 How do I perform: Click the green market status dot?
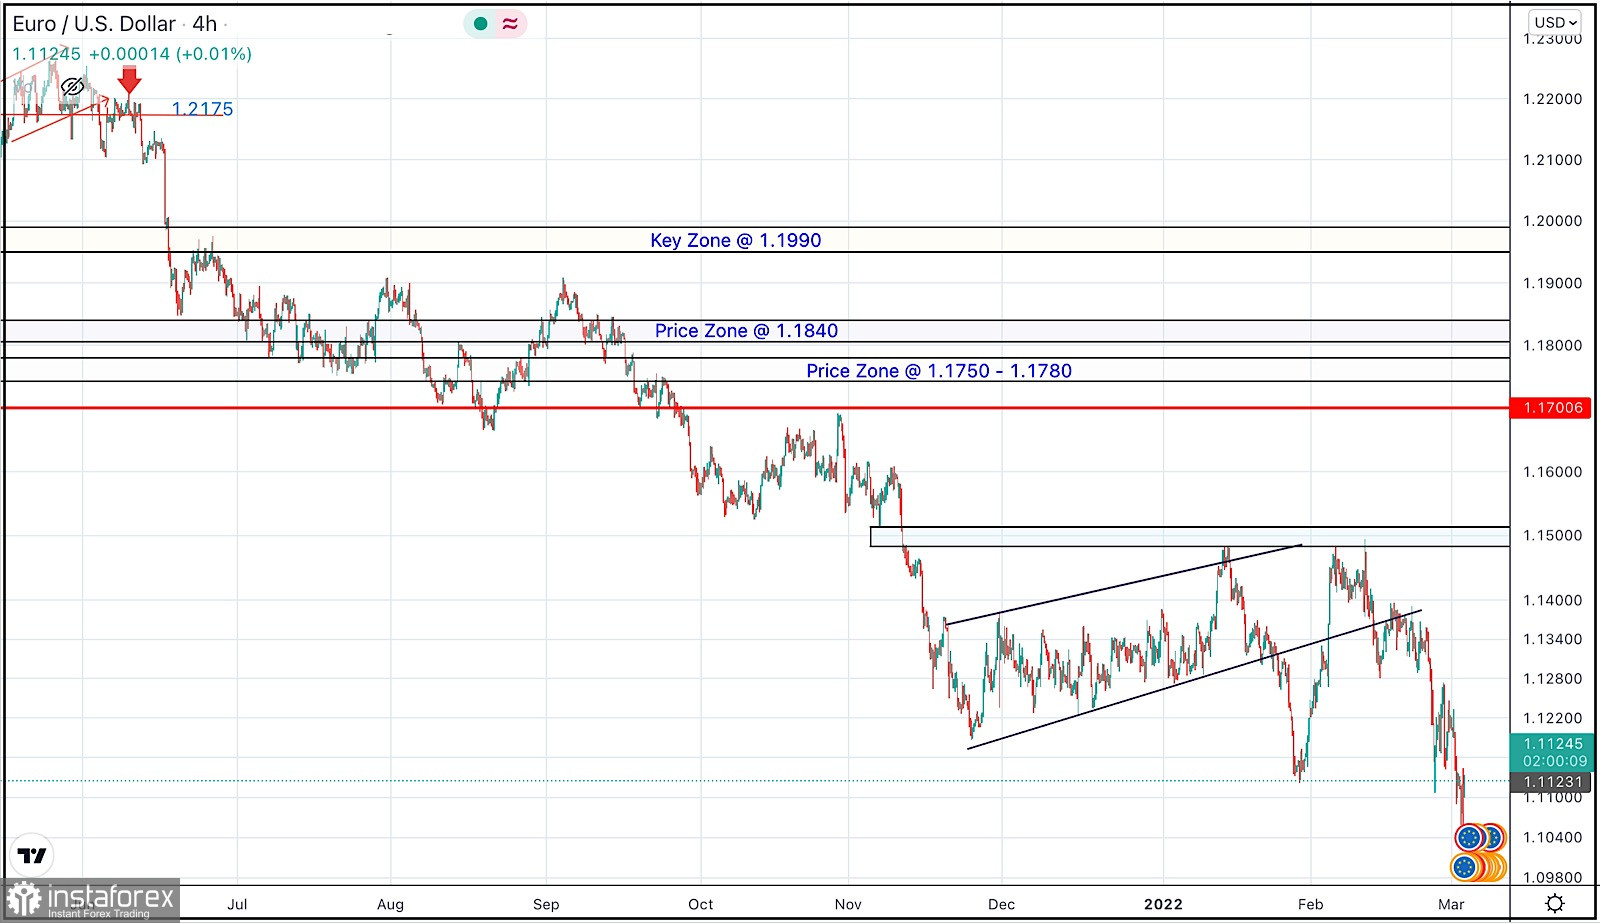coord(481,24)
